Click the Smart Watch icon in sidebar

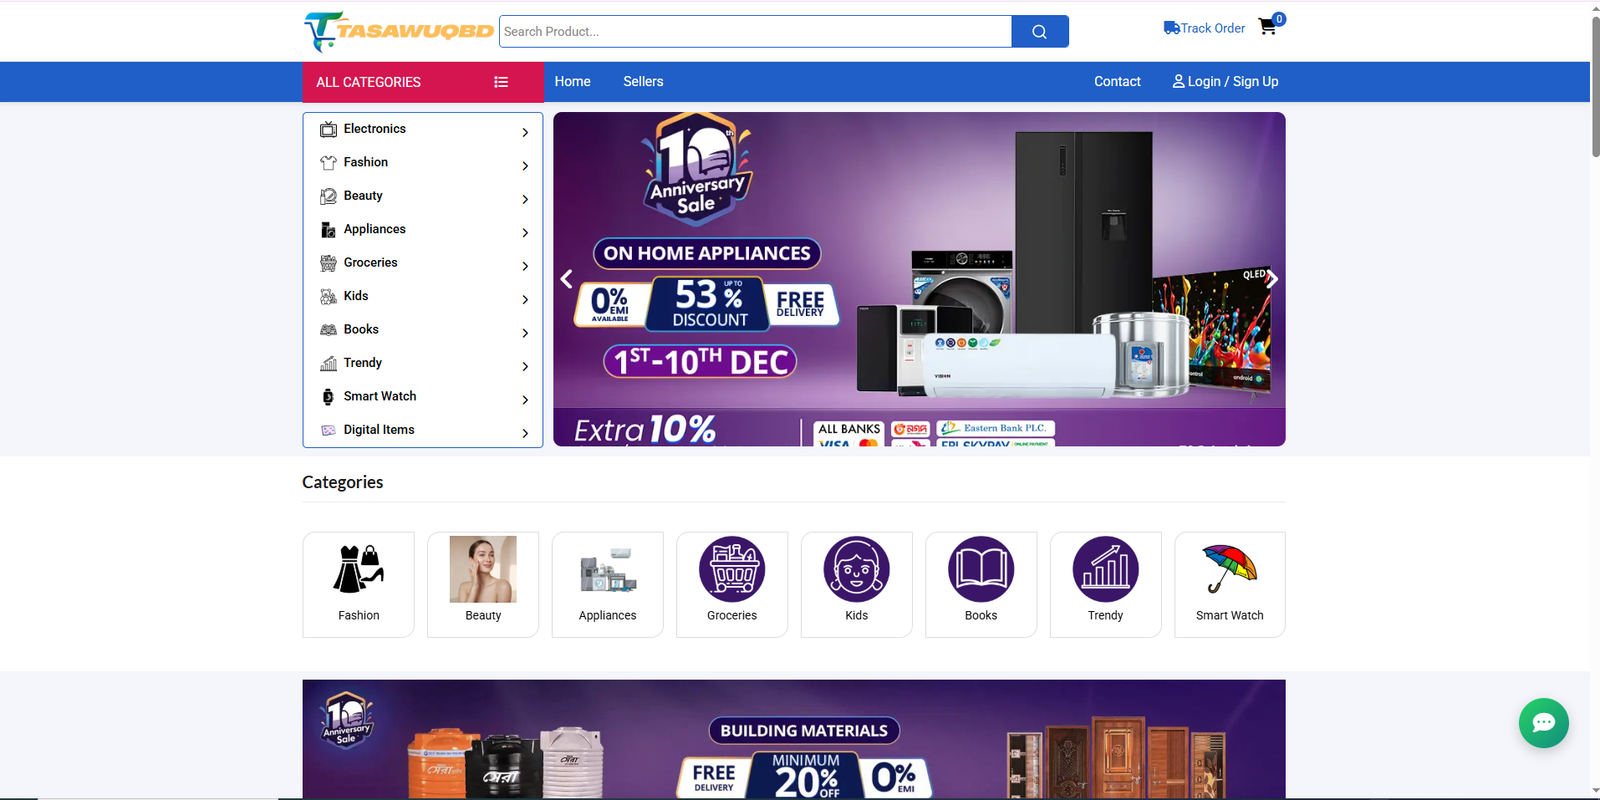328,396
